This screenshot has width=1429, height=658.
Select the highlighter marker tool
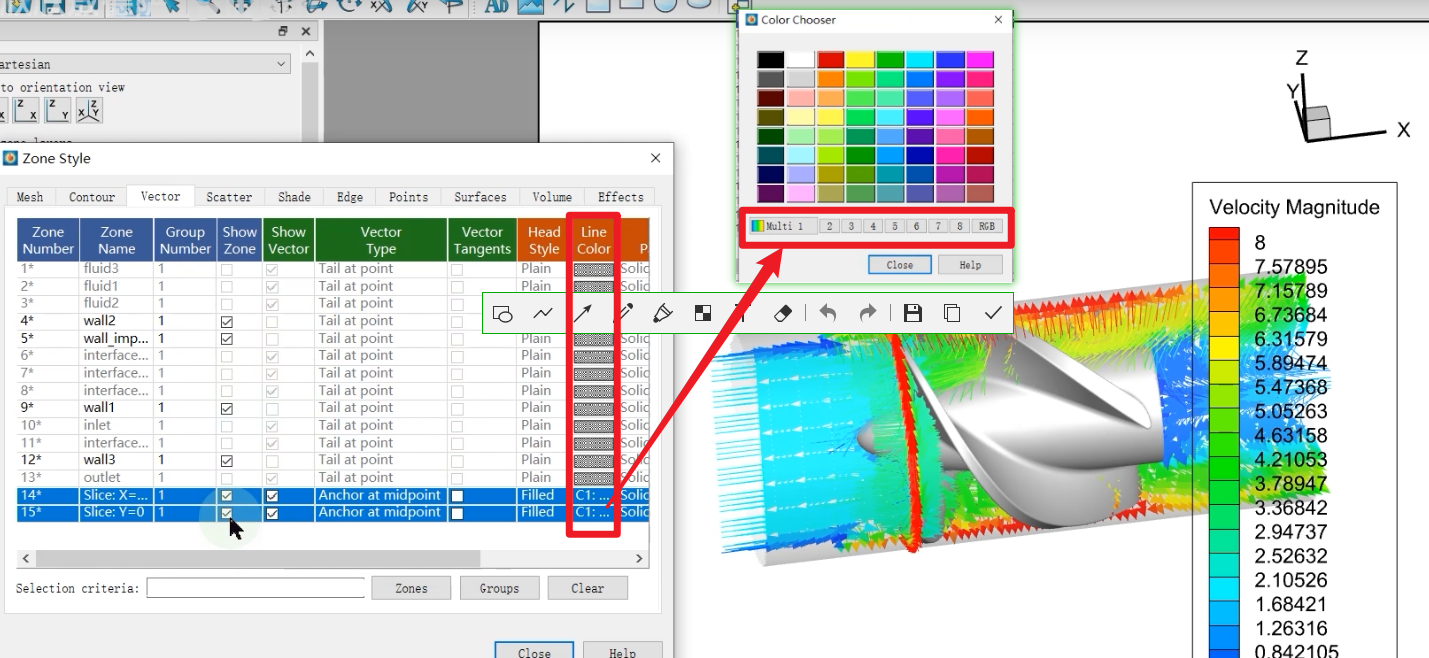pos(662,314)
